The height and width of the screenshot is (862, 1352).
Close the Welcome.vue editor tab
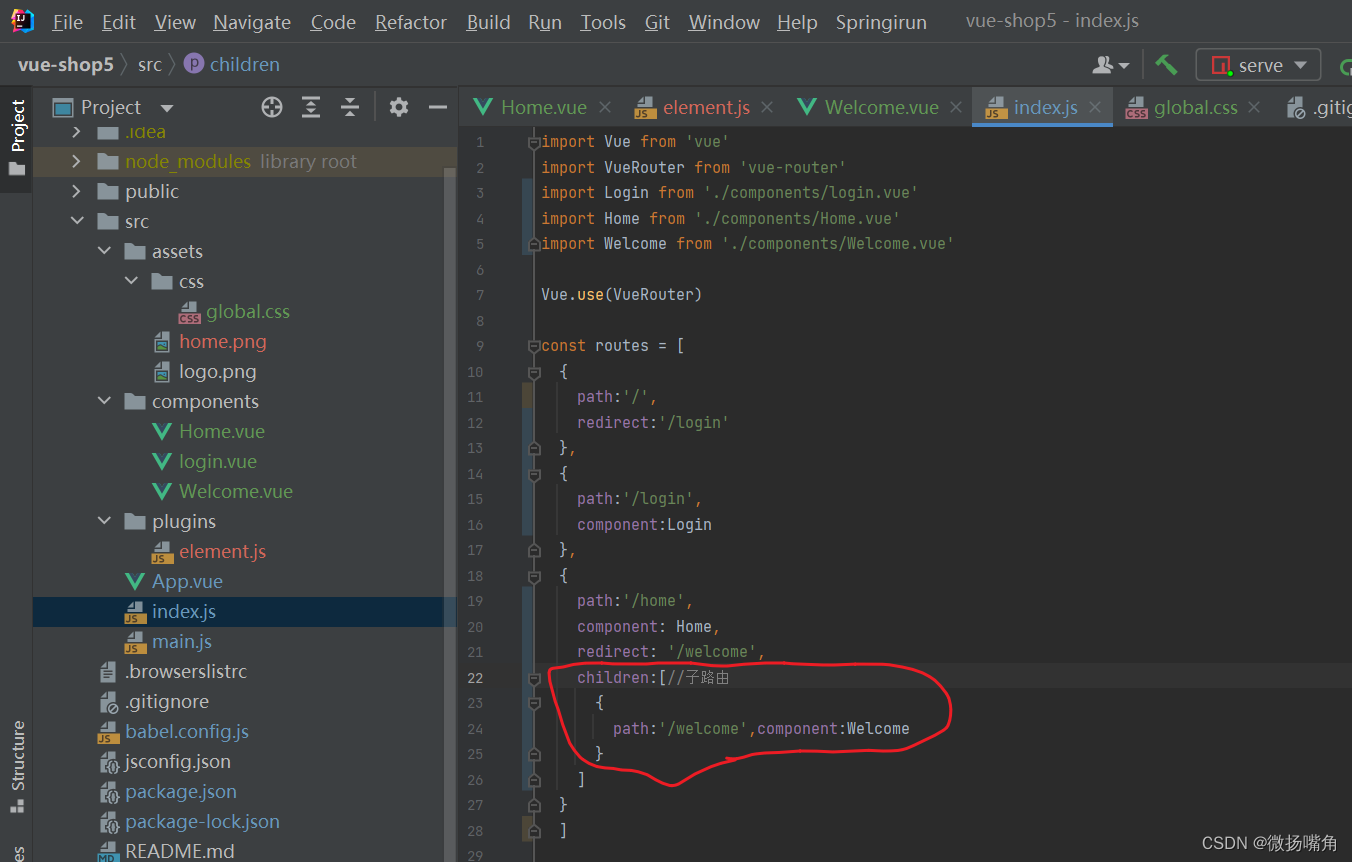click(x=956, y=107)
